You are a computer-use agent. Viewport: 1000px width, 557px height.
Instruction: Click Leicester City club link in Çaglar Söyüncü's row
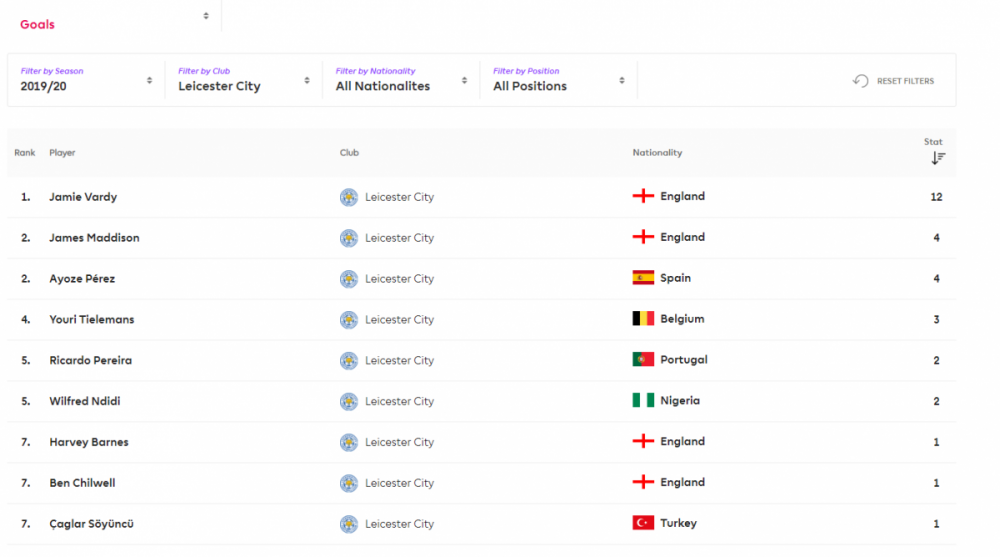tap(399, 524)
